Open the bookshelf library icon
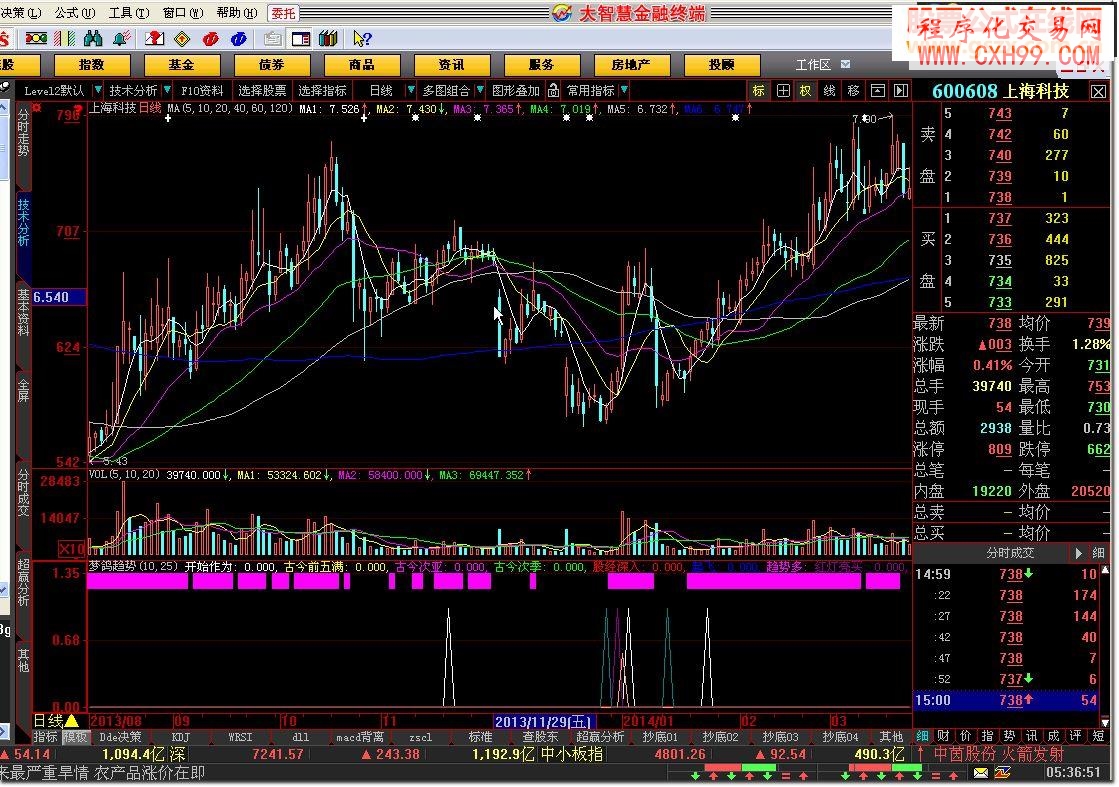1119x787 pixels. click(x=328, y=39)
